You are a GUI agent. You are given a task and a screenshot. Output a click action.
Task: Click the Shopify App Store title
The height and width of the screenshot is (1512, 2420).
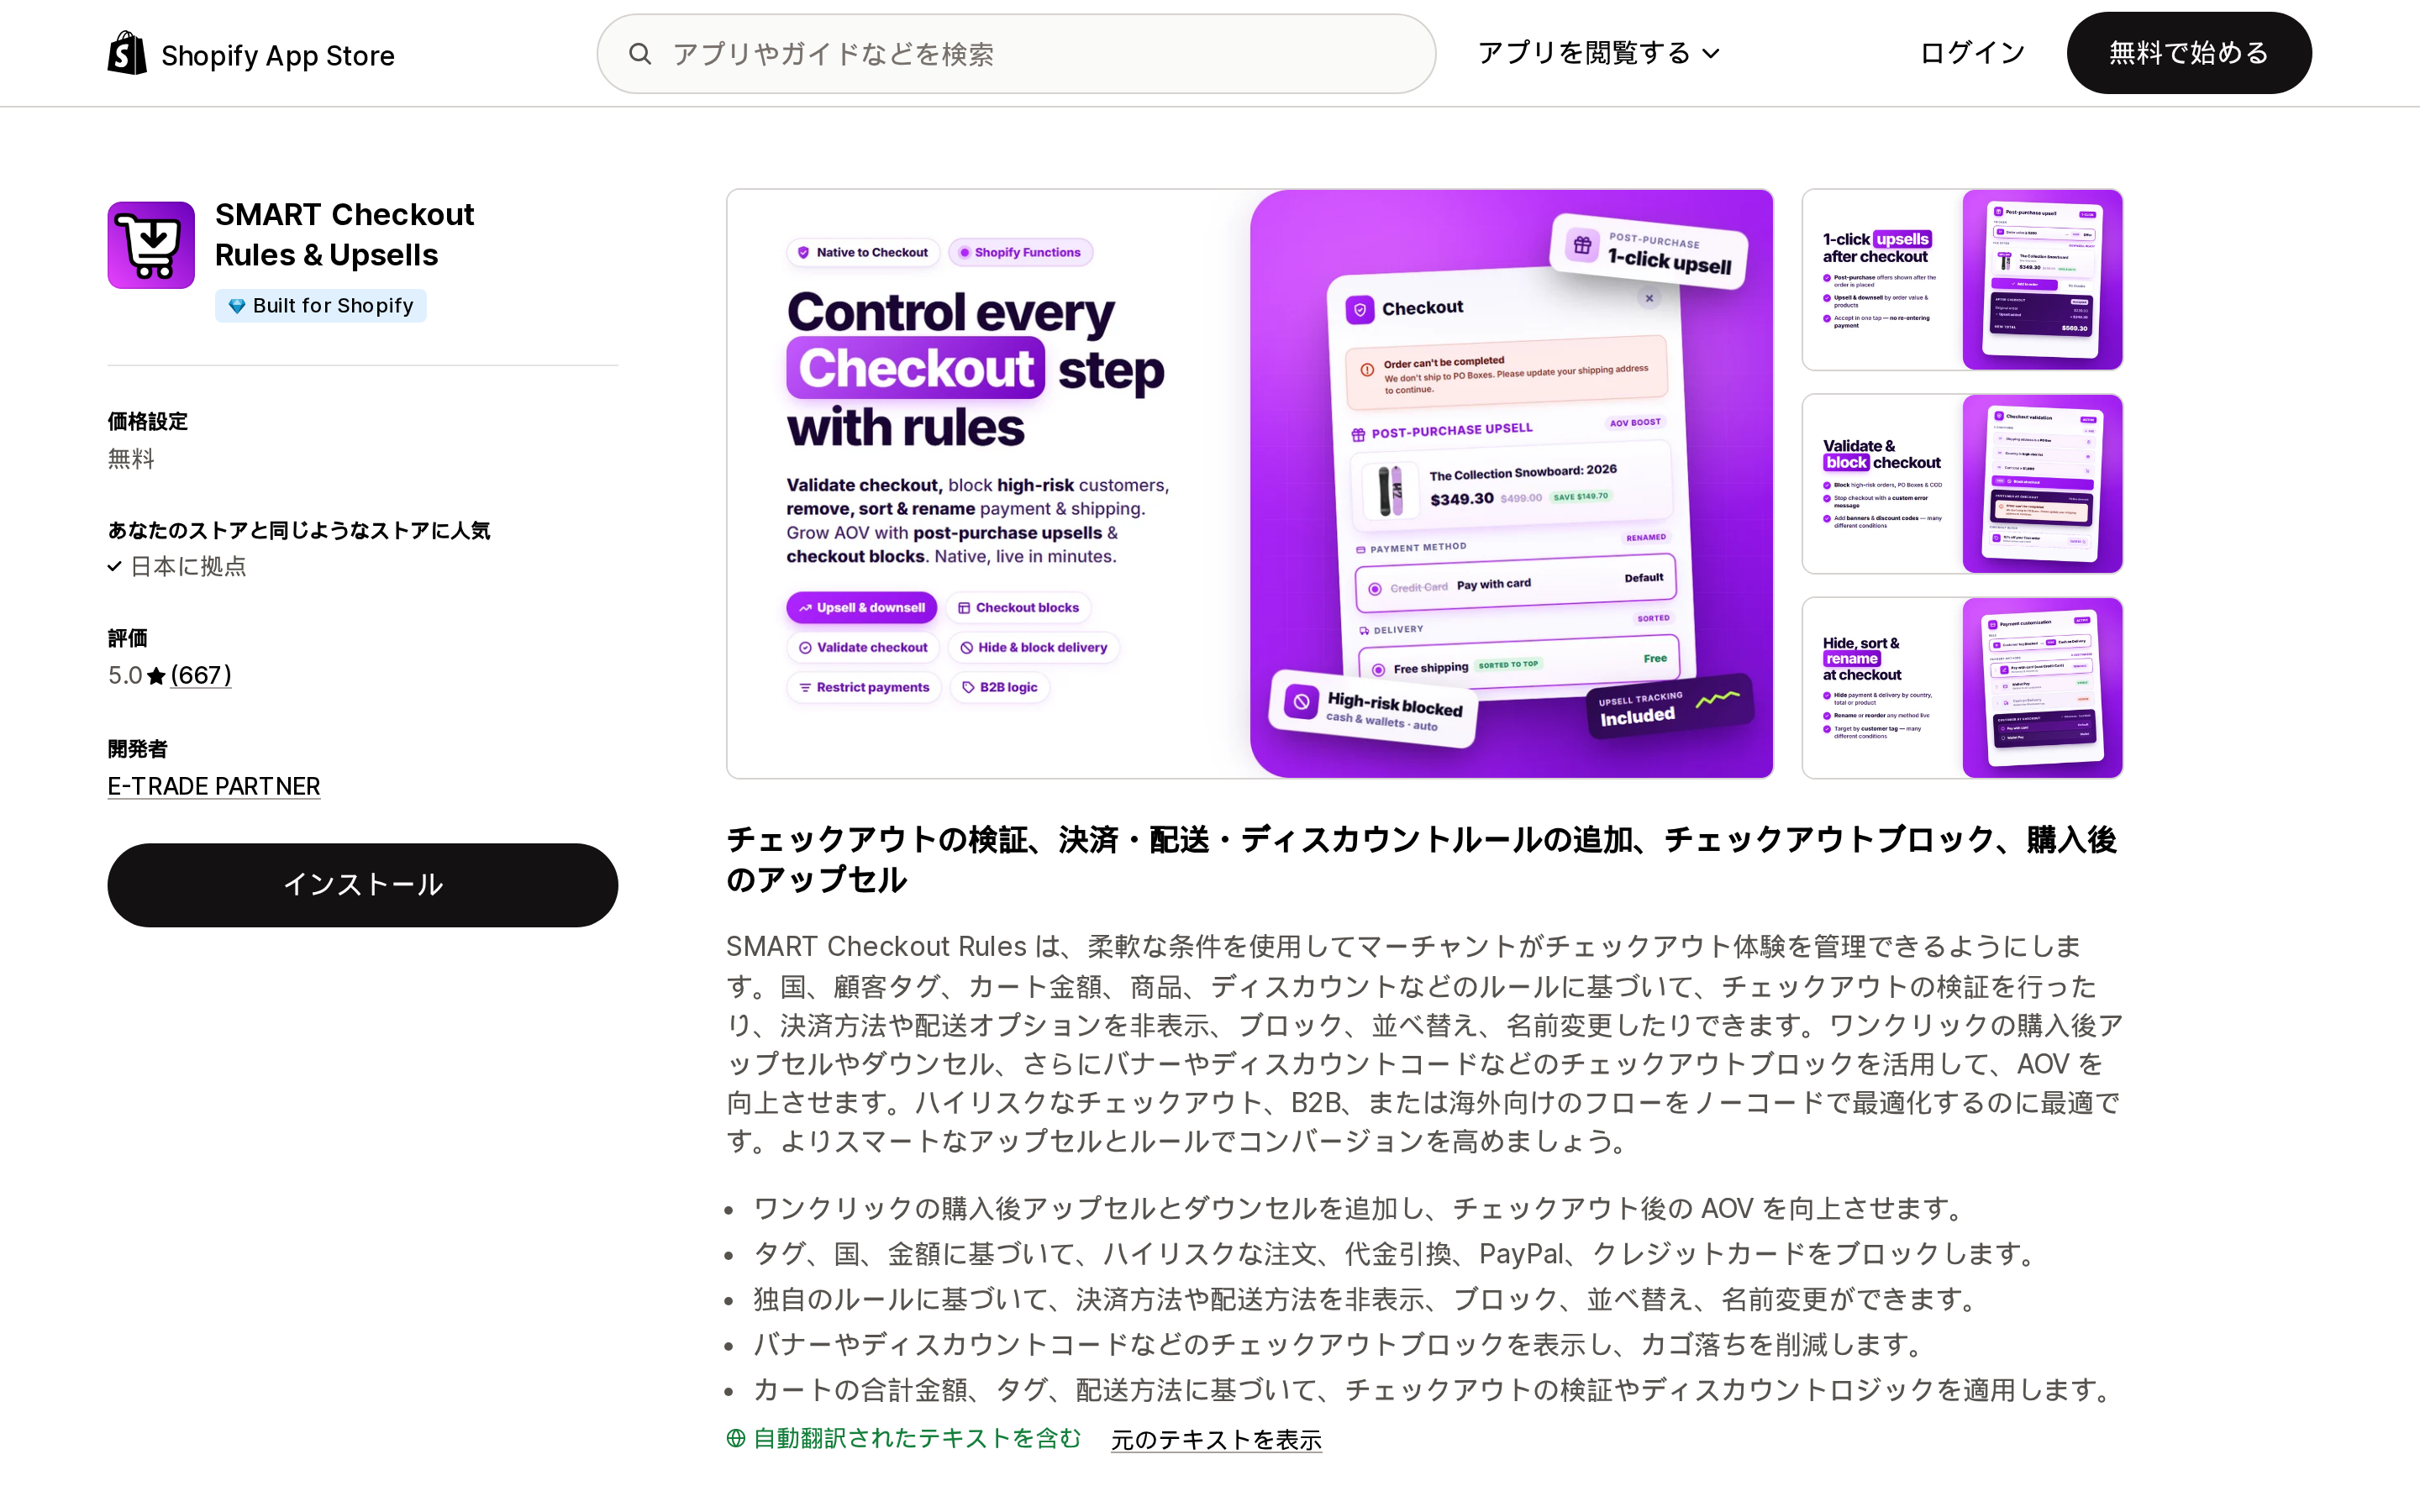tap(278, 55)
